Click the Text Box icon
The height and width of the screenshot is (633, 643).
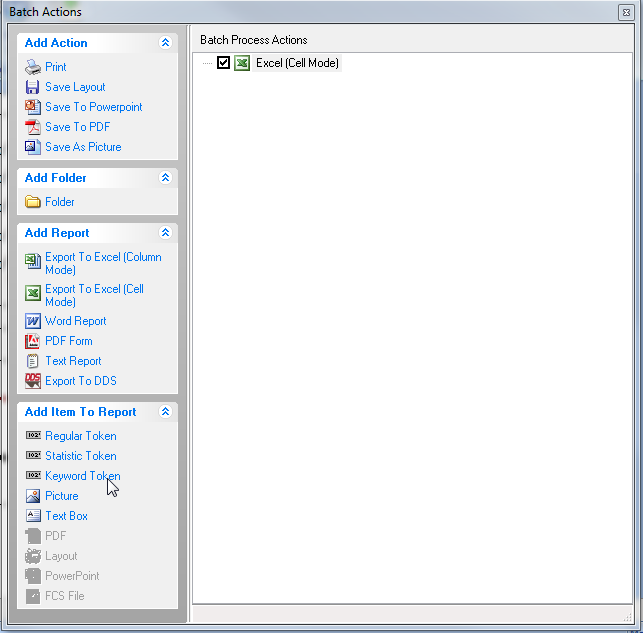(33, 515)
